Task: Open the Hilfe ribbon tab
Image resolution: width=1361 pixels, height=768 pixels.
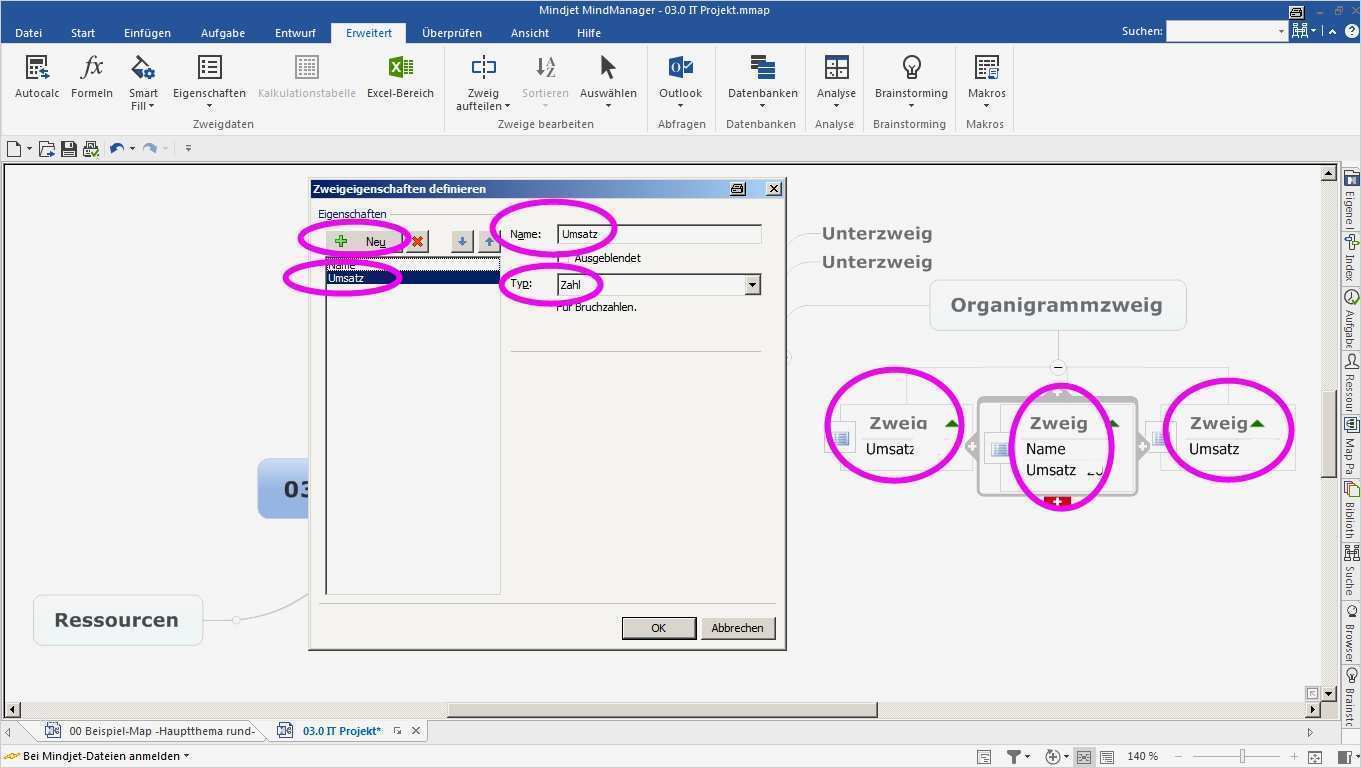Action: 589,33
